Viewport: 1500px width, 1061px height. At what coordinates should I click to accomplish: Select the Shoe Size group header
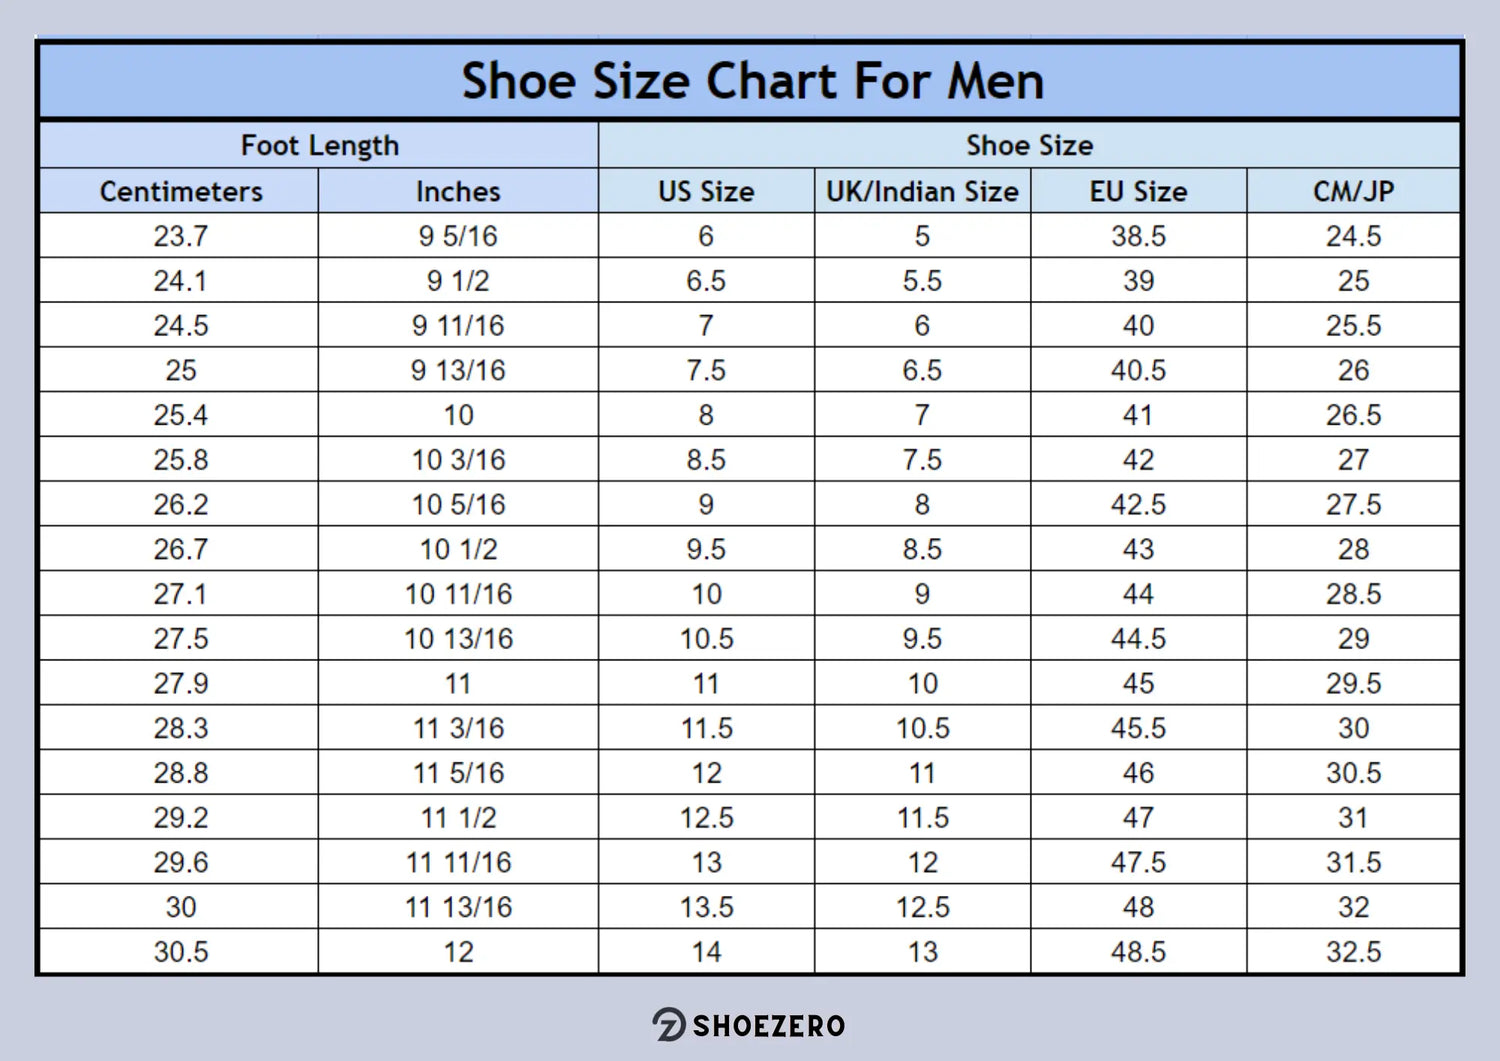pyautogui.click(x=1029, y=146)
